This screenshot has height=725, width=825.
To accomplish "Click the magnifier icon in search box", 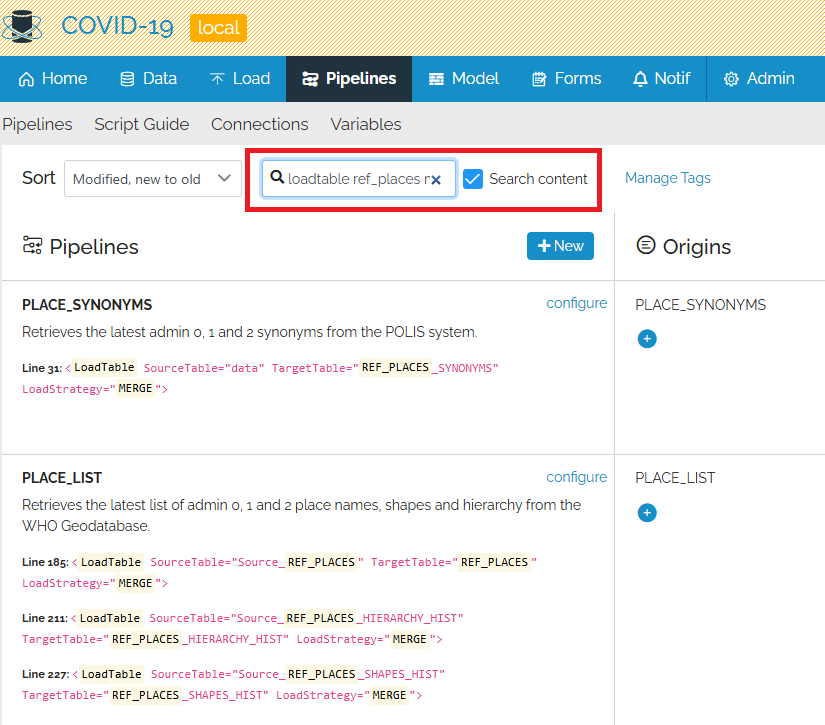I will [277, 177].
